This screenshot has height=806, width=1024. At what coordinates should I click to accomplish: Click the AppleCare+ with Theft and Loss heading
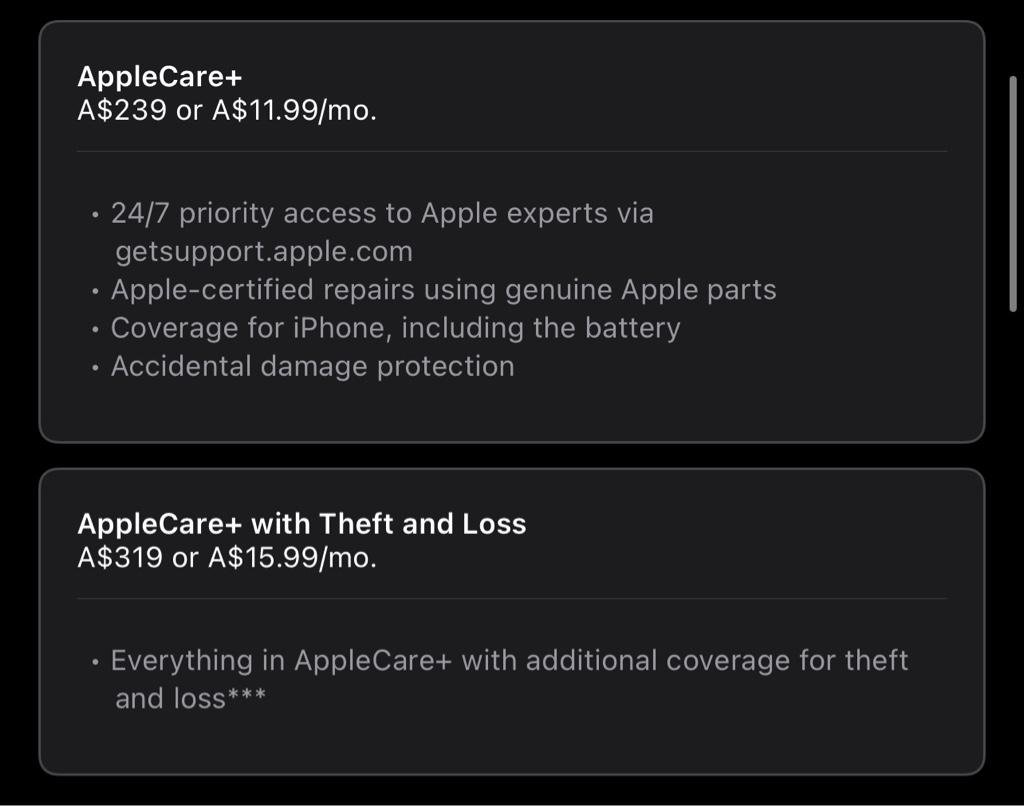tap(302, 524)
